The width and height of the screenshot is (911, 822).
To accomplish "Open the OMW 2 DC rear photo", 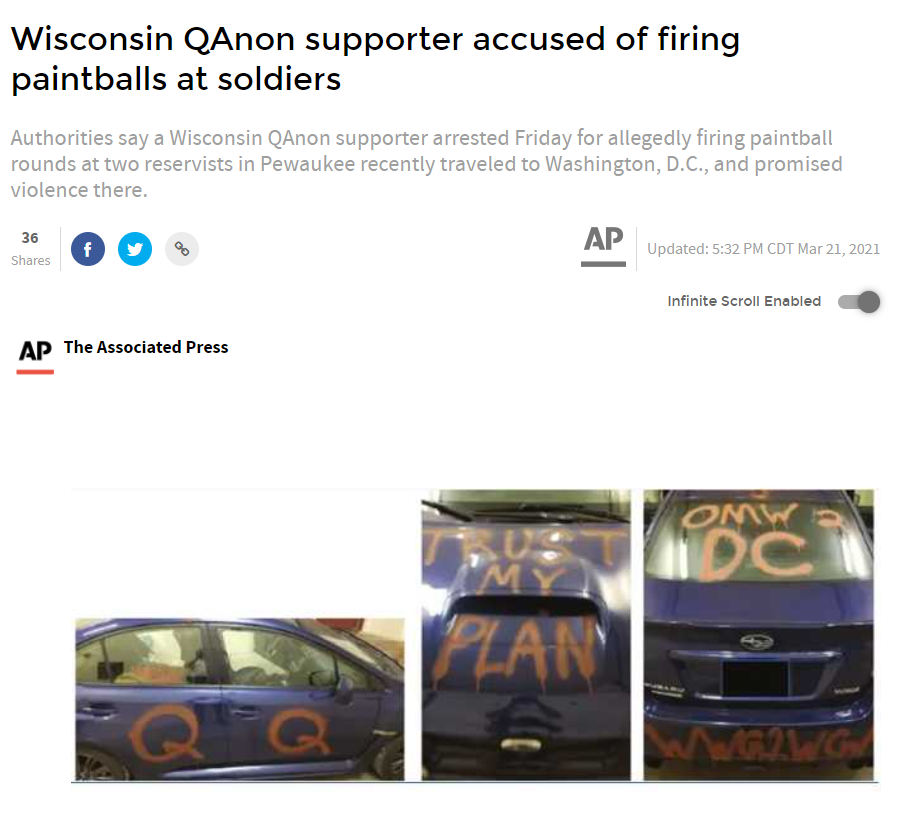I will tap(758, 635).
